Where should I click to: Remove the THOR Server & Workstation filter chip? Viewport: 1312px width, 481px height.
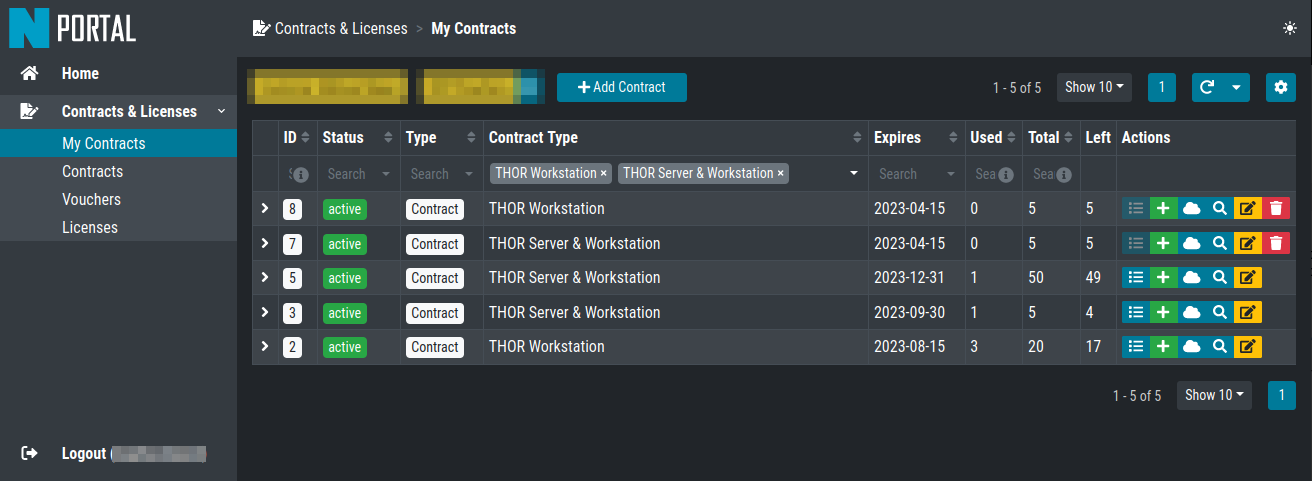click(780, 174)
